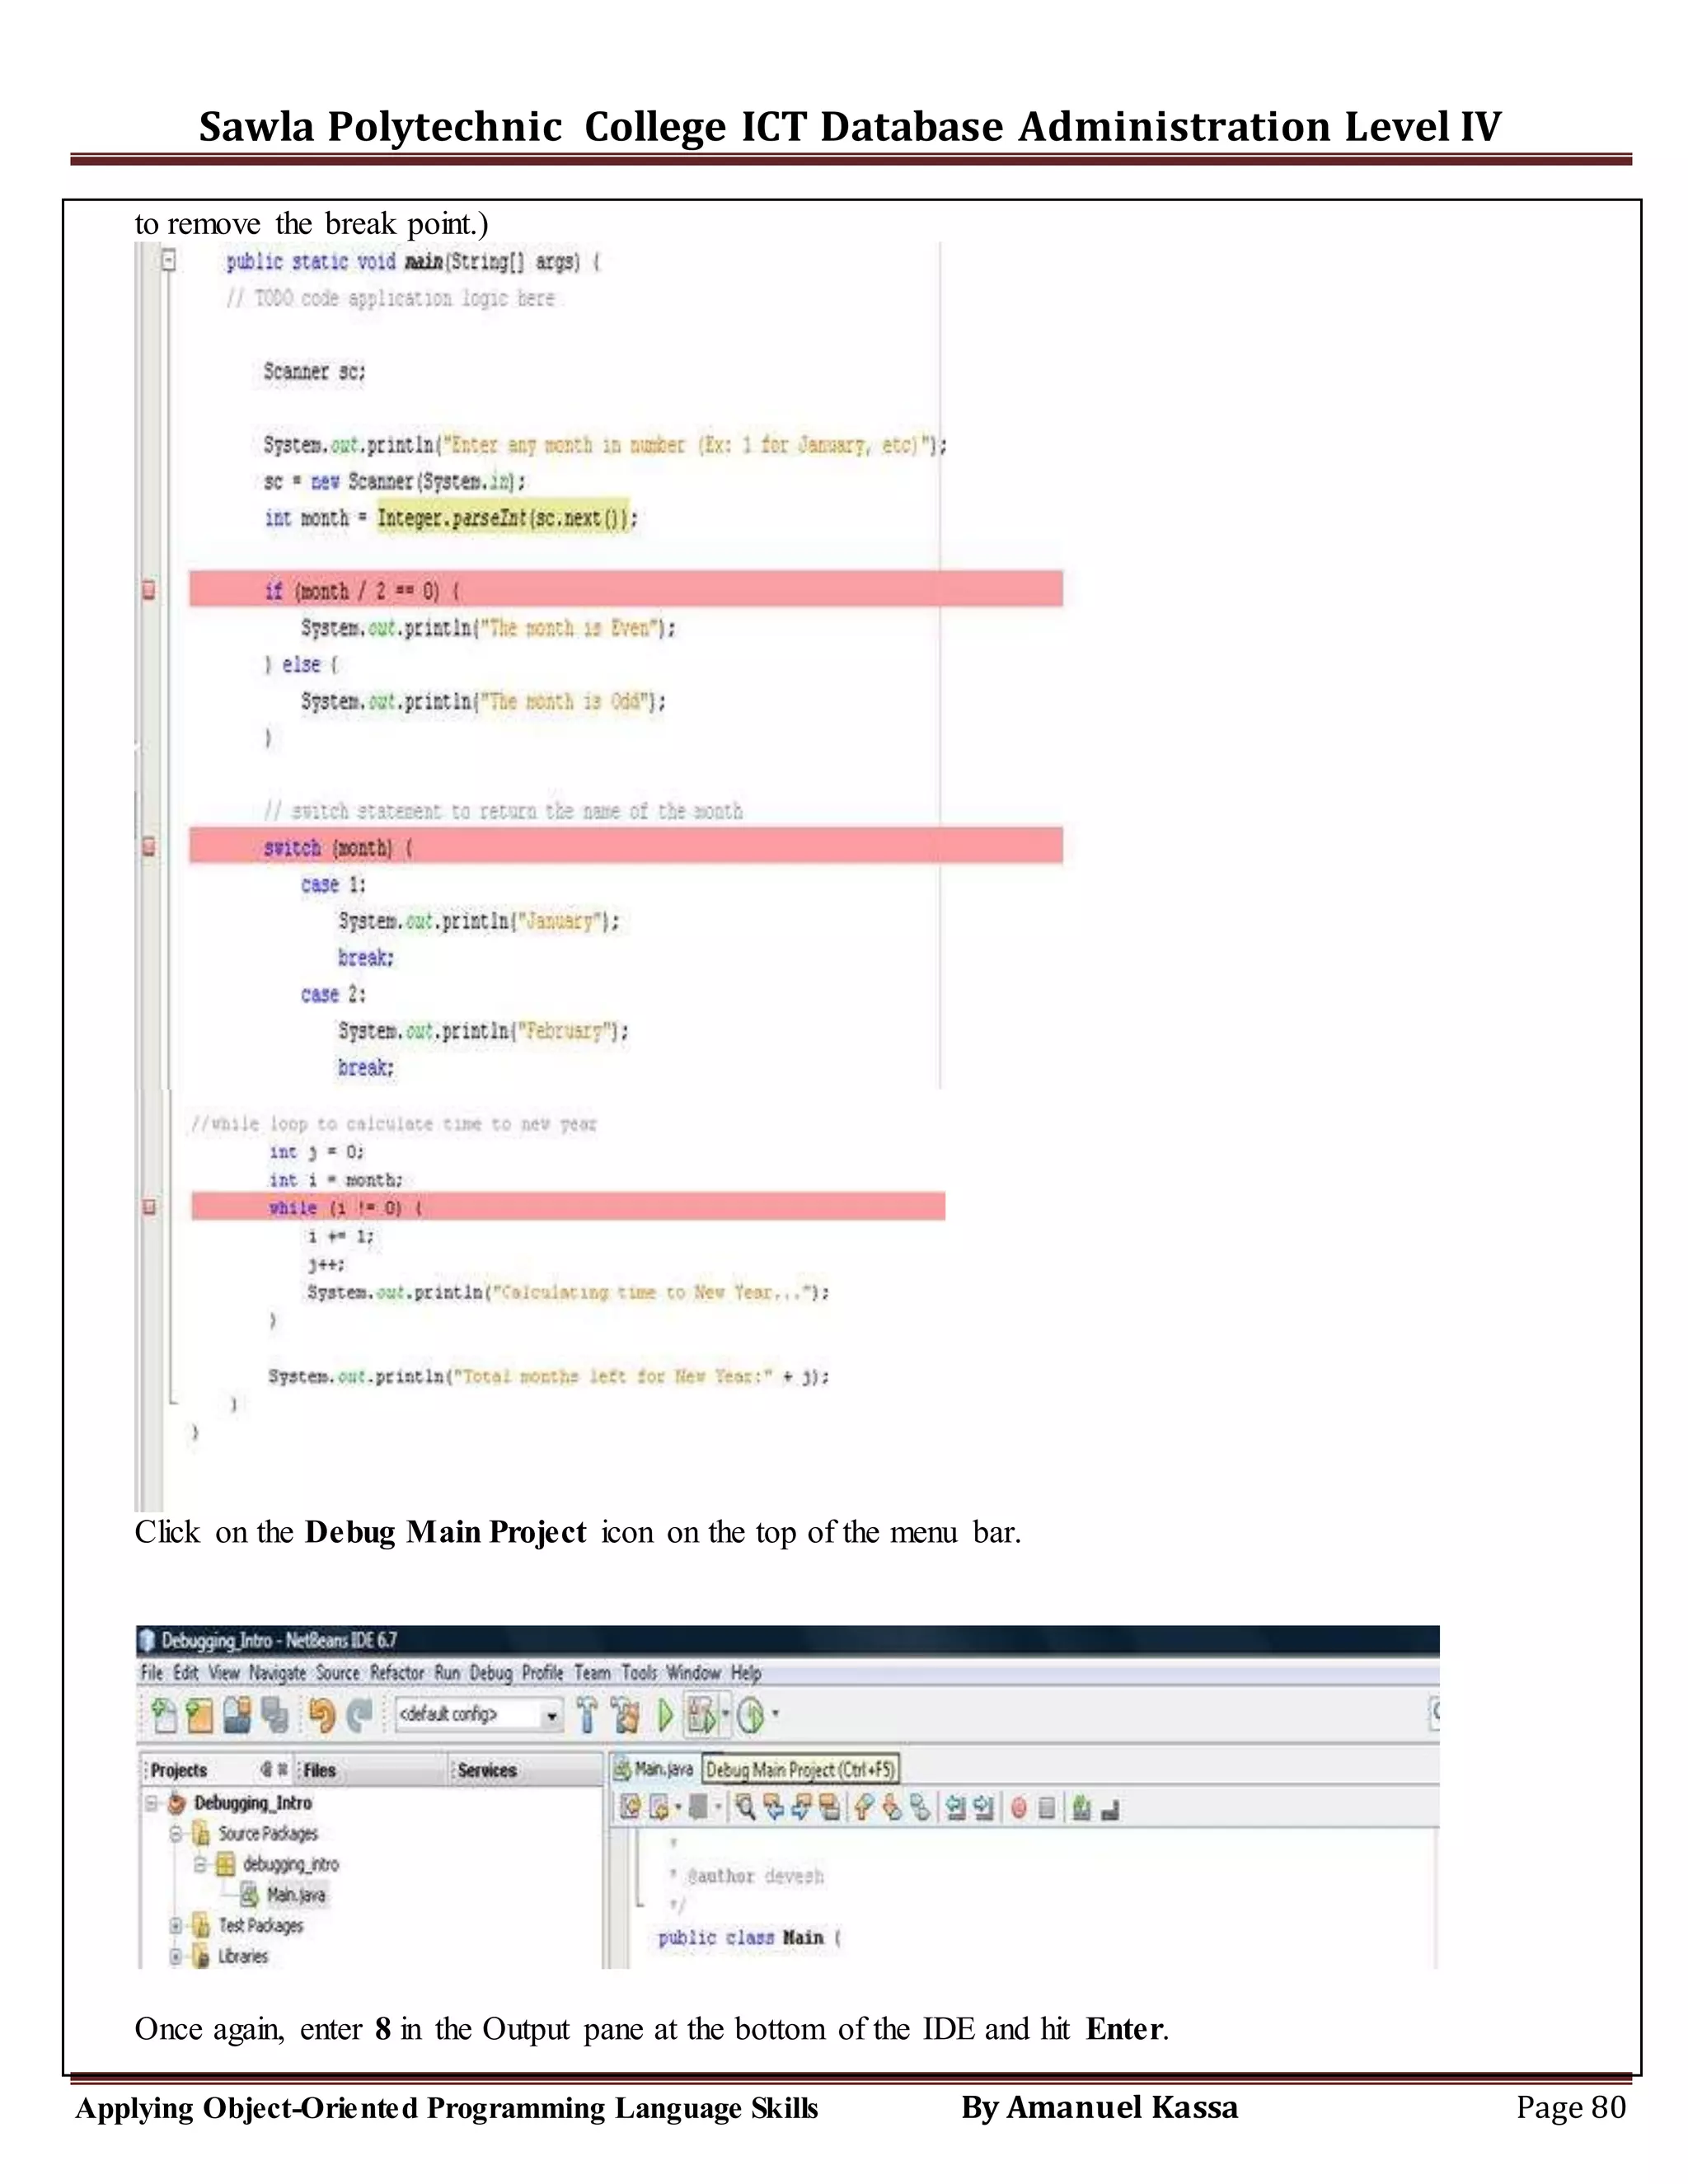Click Shift Line Right editor icon
1688x2184 pixels.
(984, 1807)
